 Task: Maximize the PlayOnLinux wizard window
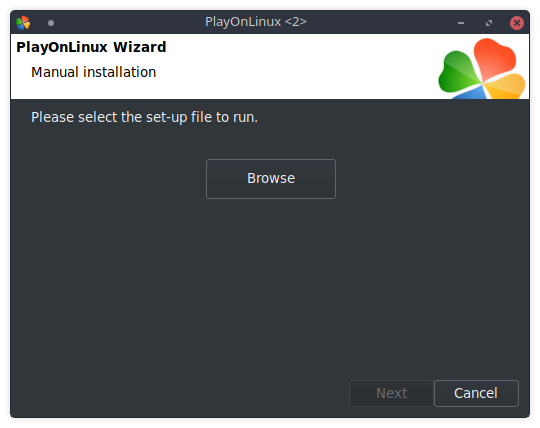tap(489, 23)
